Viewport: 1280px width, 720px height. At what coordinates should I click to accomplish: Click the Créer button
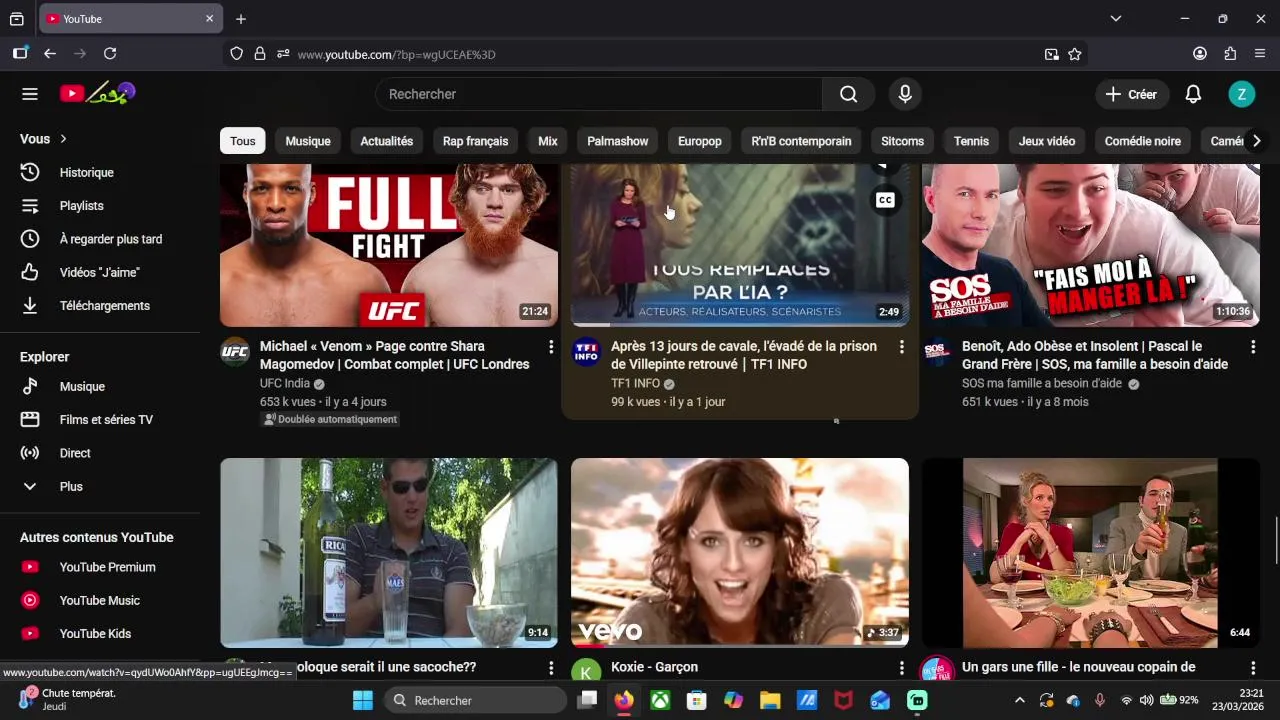(x=1132, y=94)
